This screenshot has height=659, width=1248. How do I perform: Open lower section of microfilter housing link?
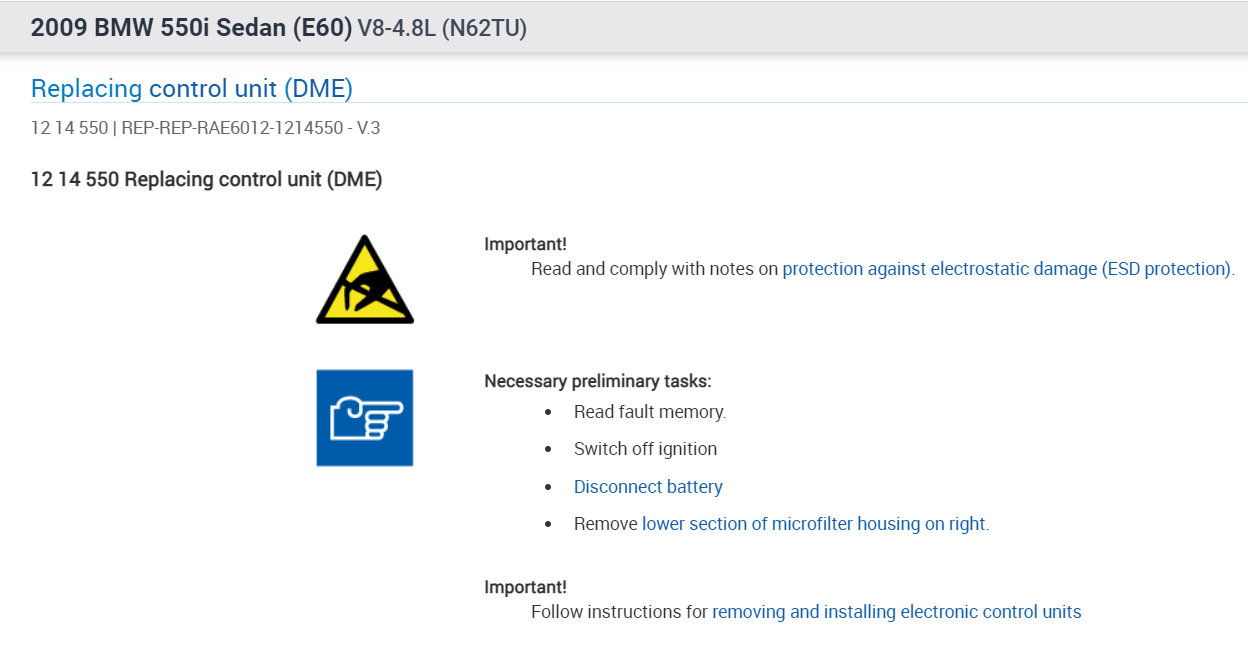tap(813, 524)
